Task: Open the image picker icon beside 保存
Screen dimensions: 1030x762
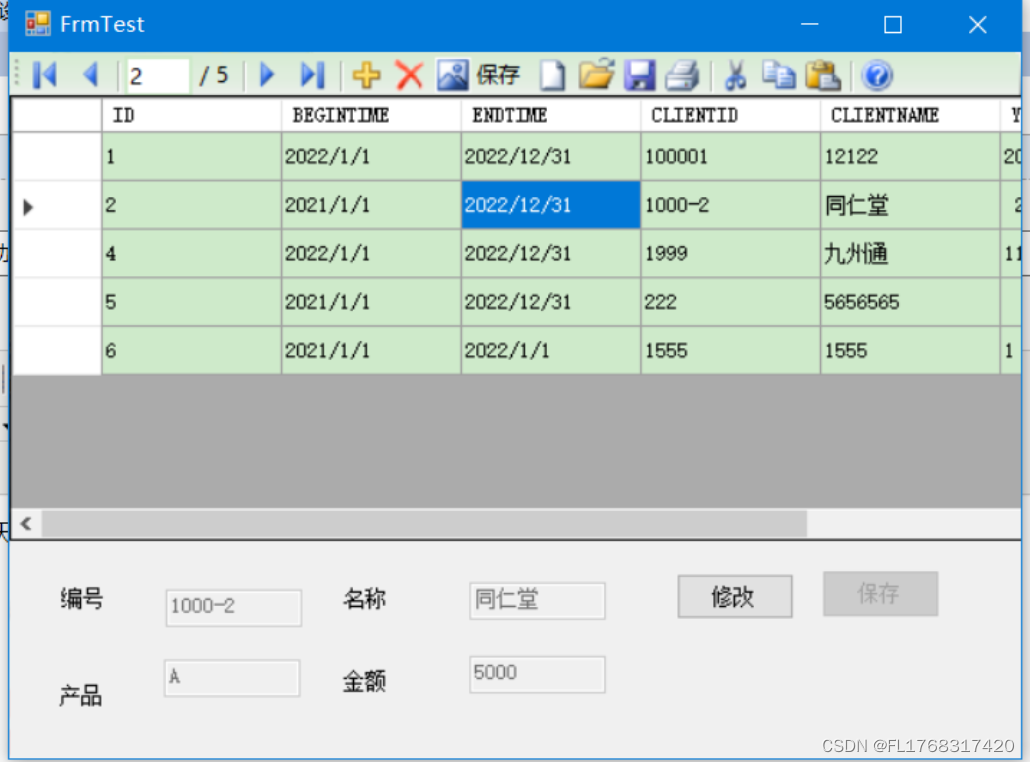Action: point(451,75)
